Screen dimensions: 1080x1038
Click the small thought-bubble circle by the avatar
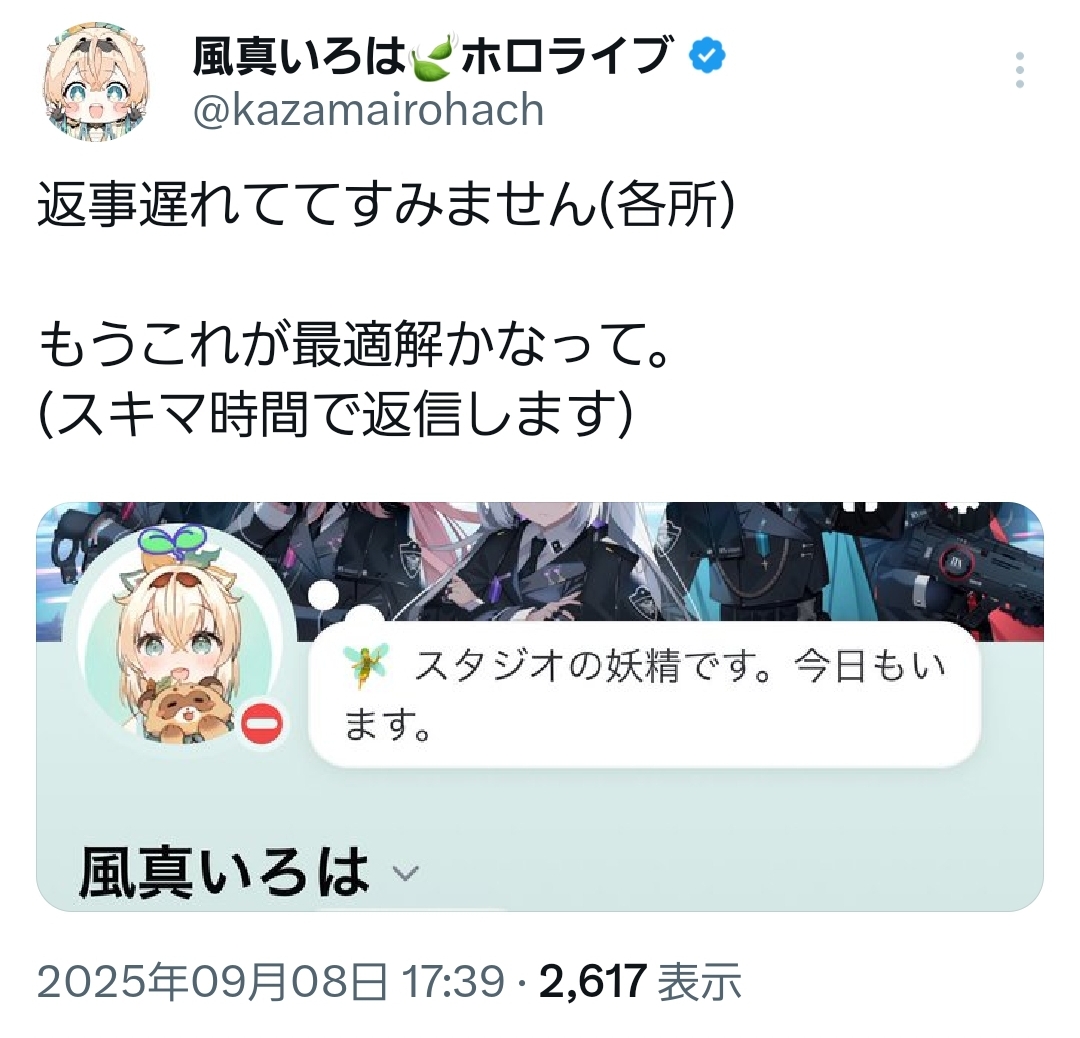point(324,595)
